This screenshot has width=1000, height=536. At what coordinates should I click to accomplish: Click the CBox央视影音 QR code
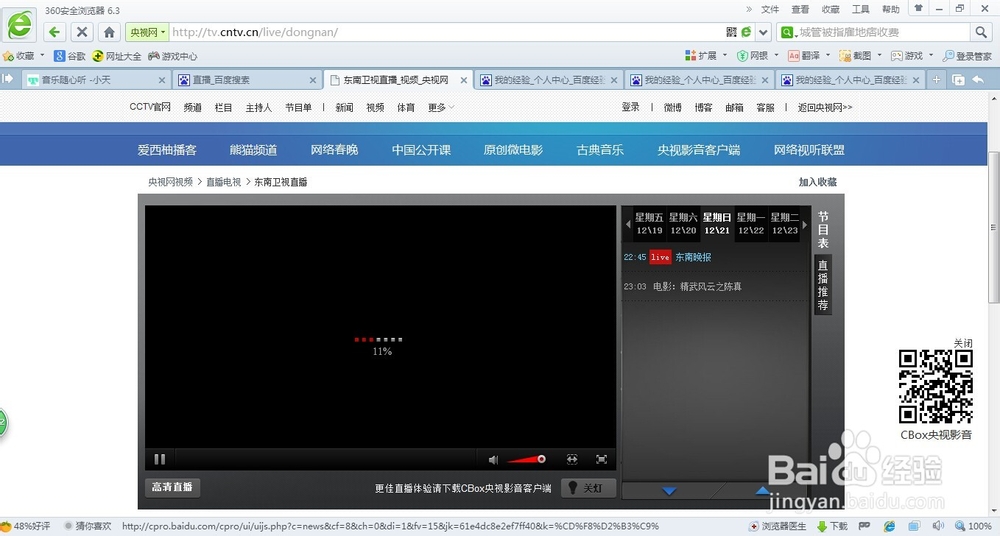click(936, 387)
